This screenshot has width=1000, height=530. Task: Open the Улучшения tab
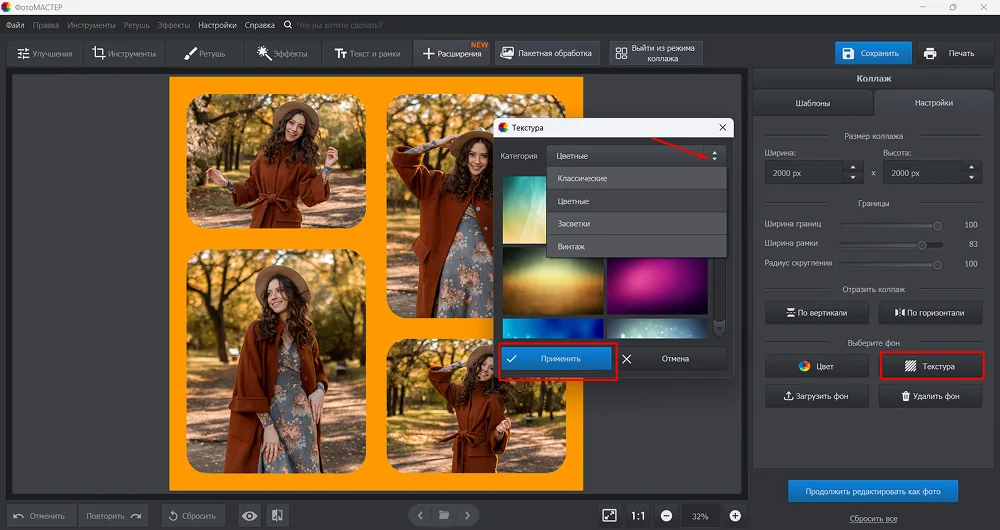[x=45, y=54]
